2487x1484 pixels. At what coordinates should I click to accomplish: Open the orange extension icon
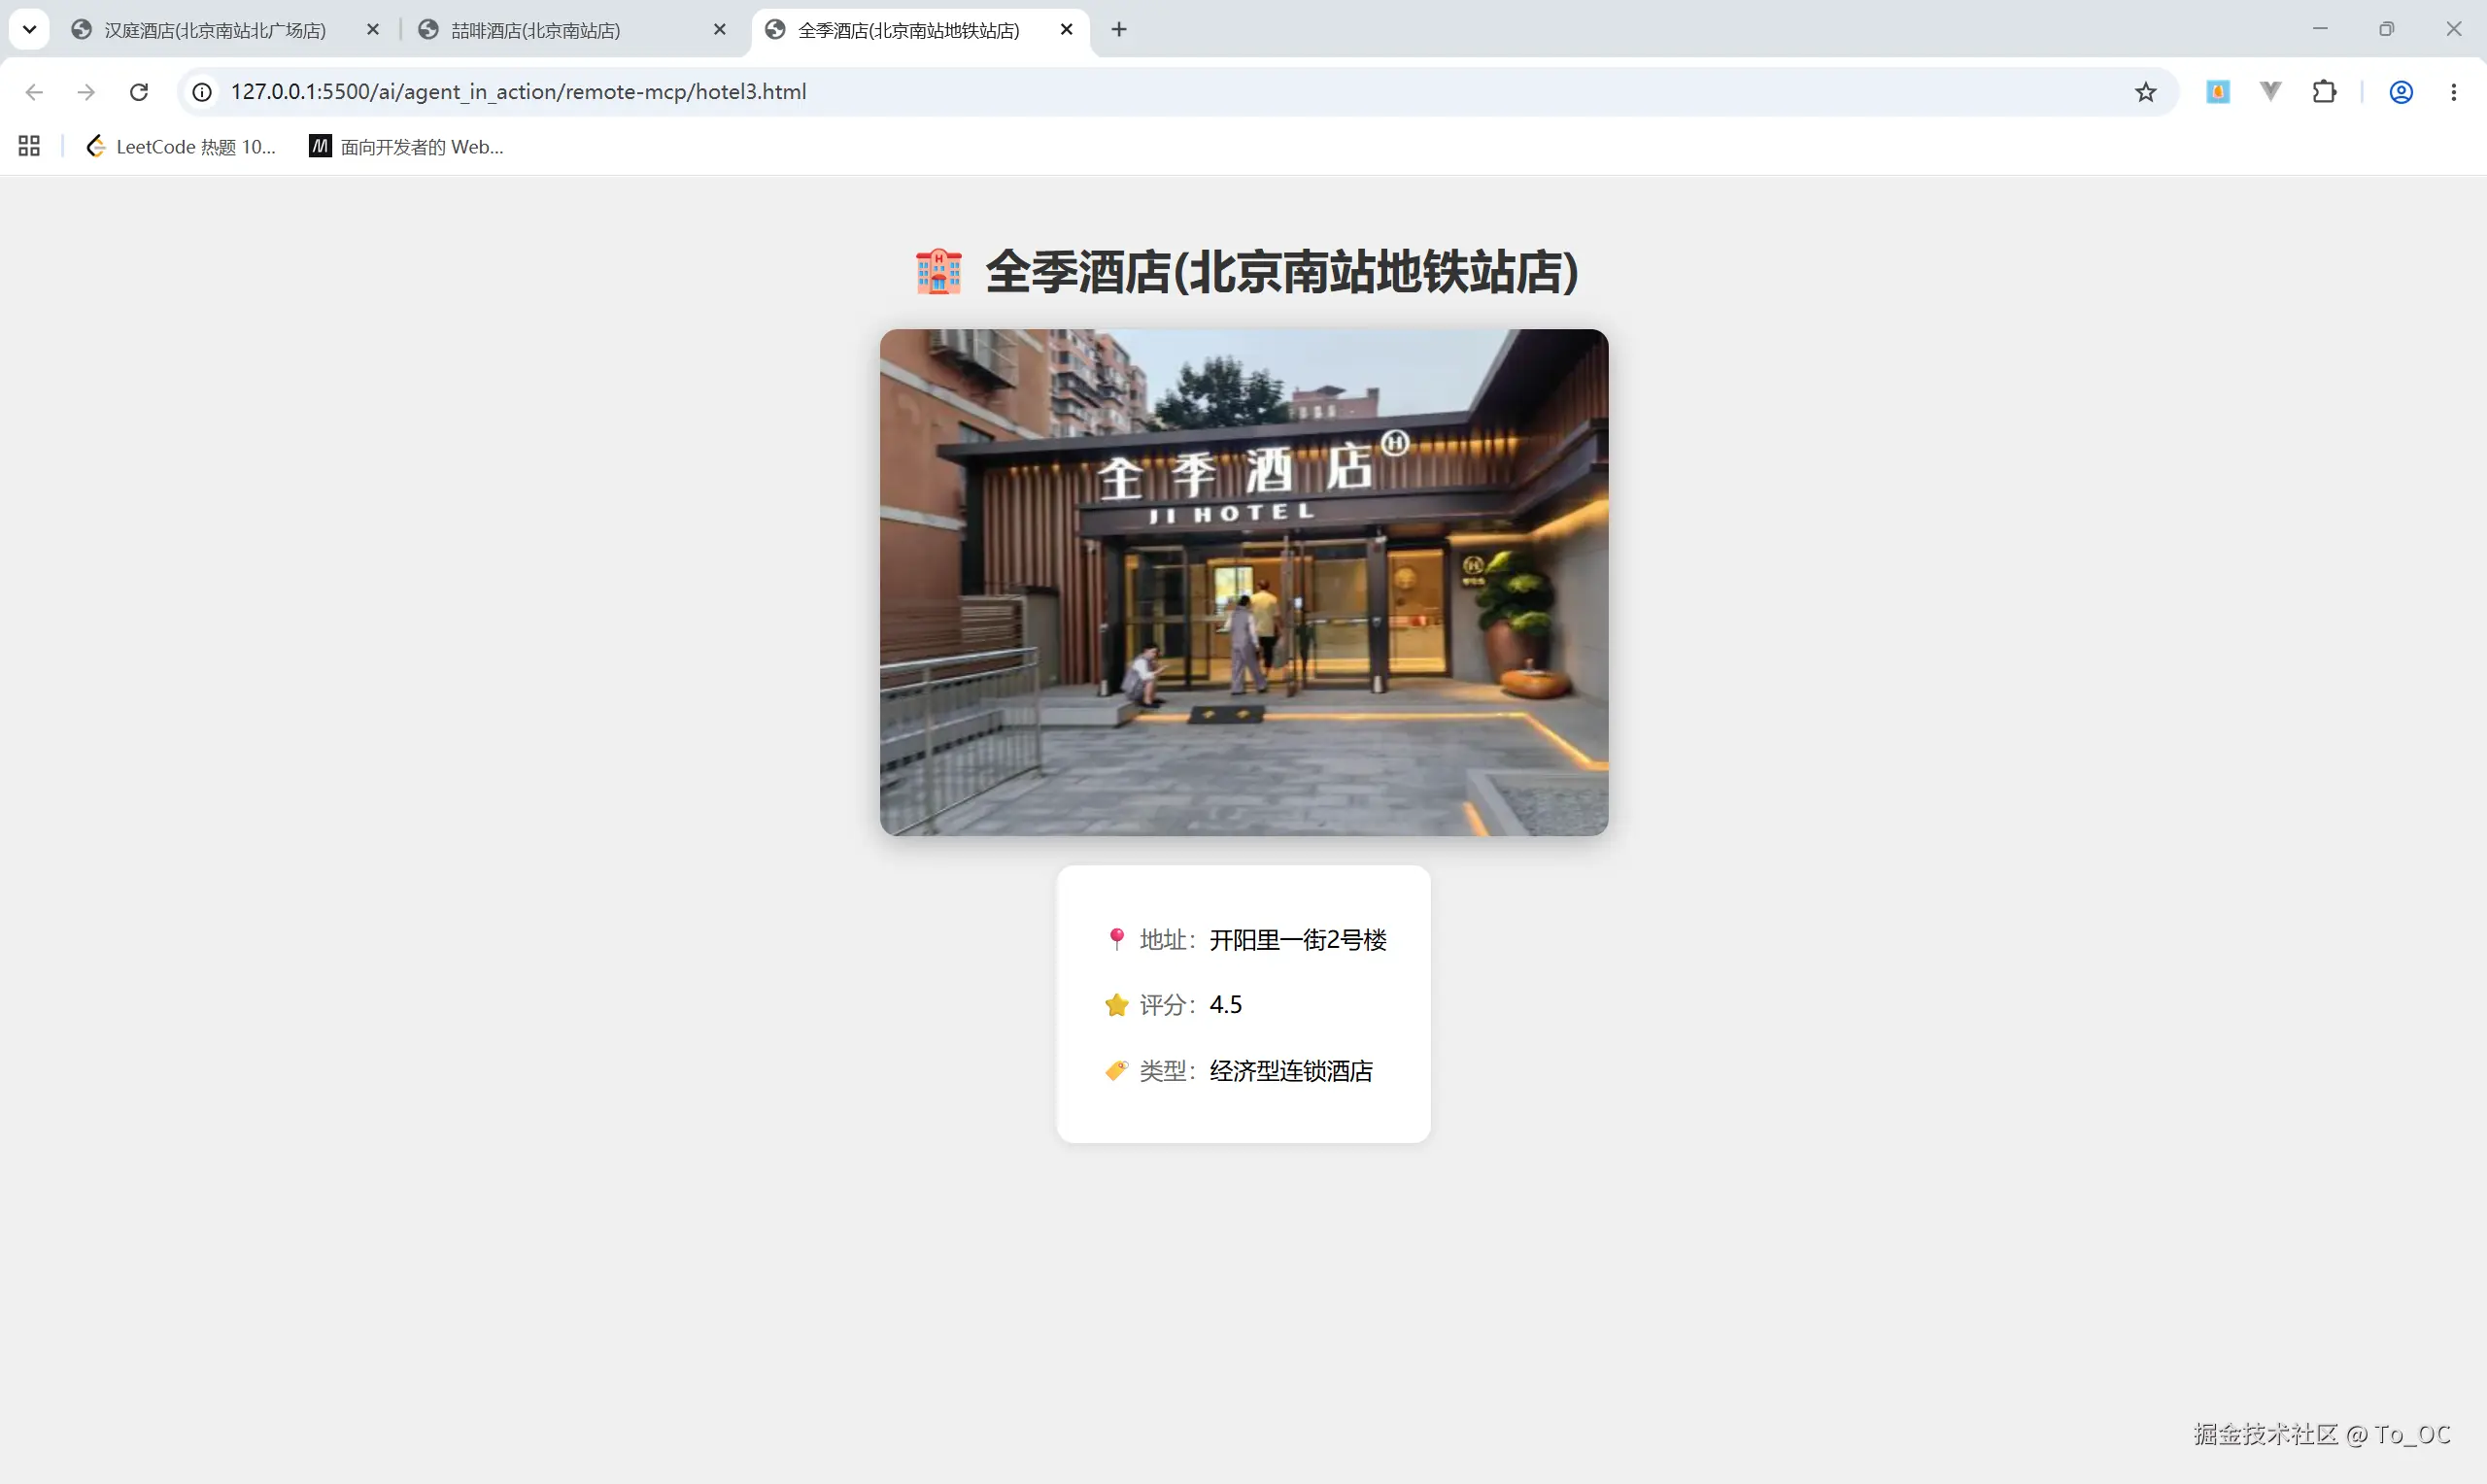point(2218,92)
